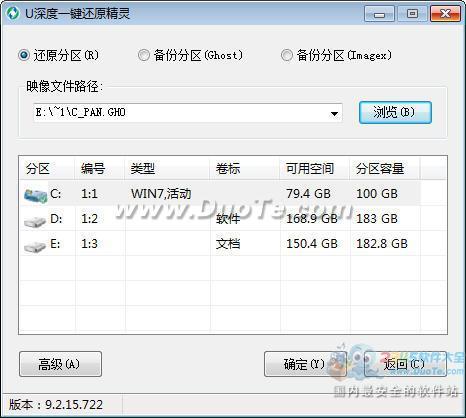Click the D: drive icon

(35, 221)
